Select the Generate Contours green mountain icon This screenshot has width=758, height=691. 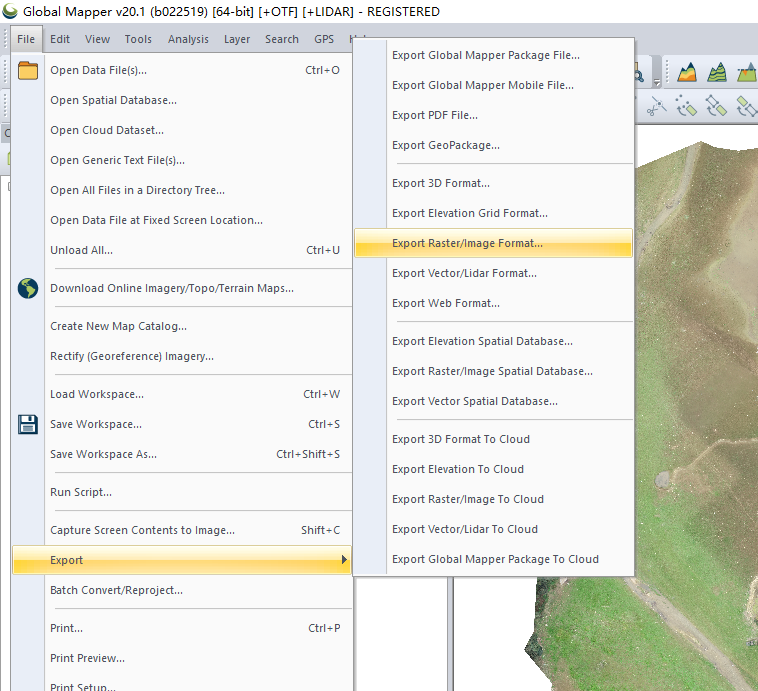point(716,73)
